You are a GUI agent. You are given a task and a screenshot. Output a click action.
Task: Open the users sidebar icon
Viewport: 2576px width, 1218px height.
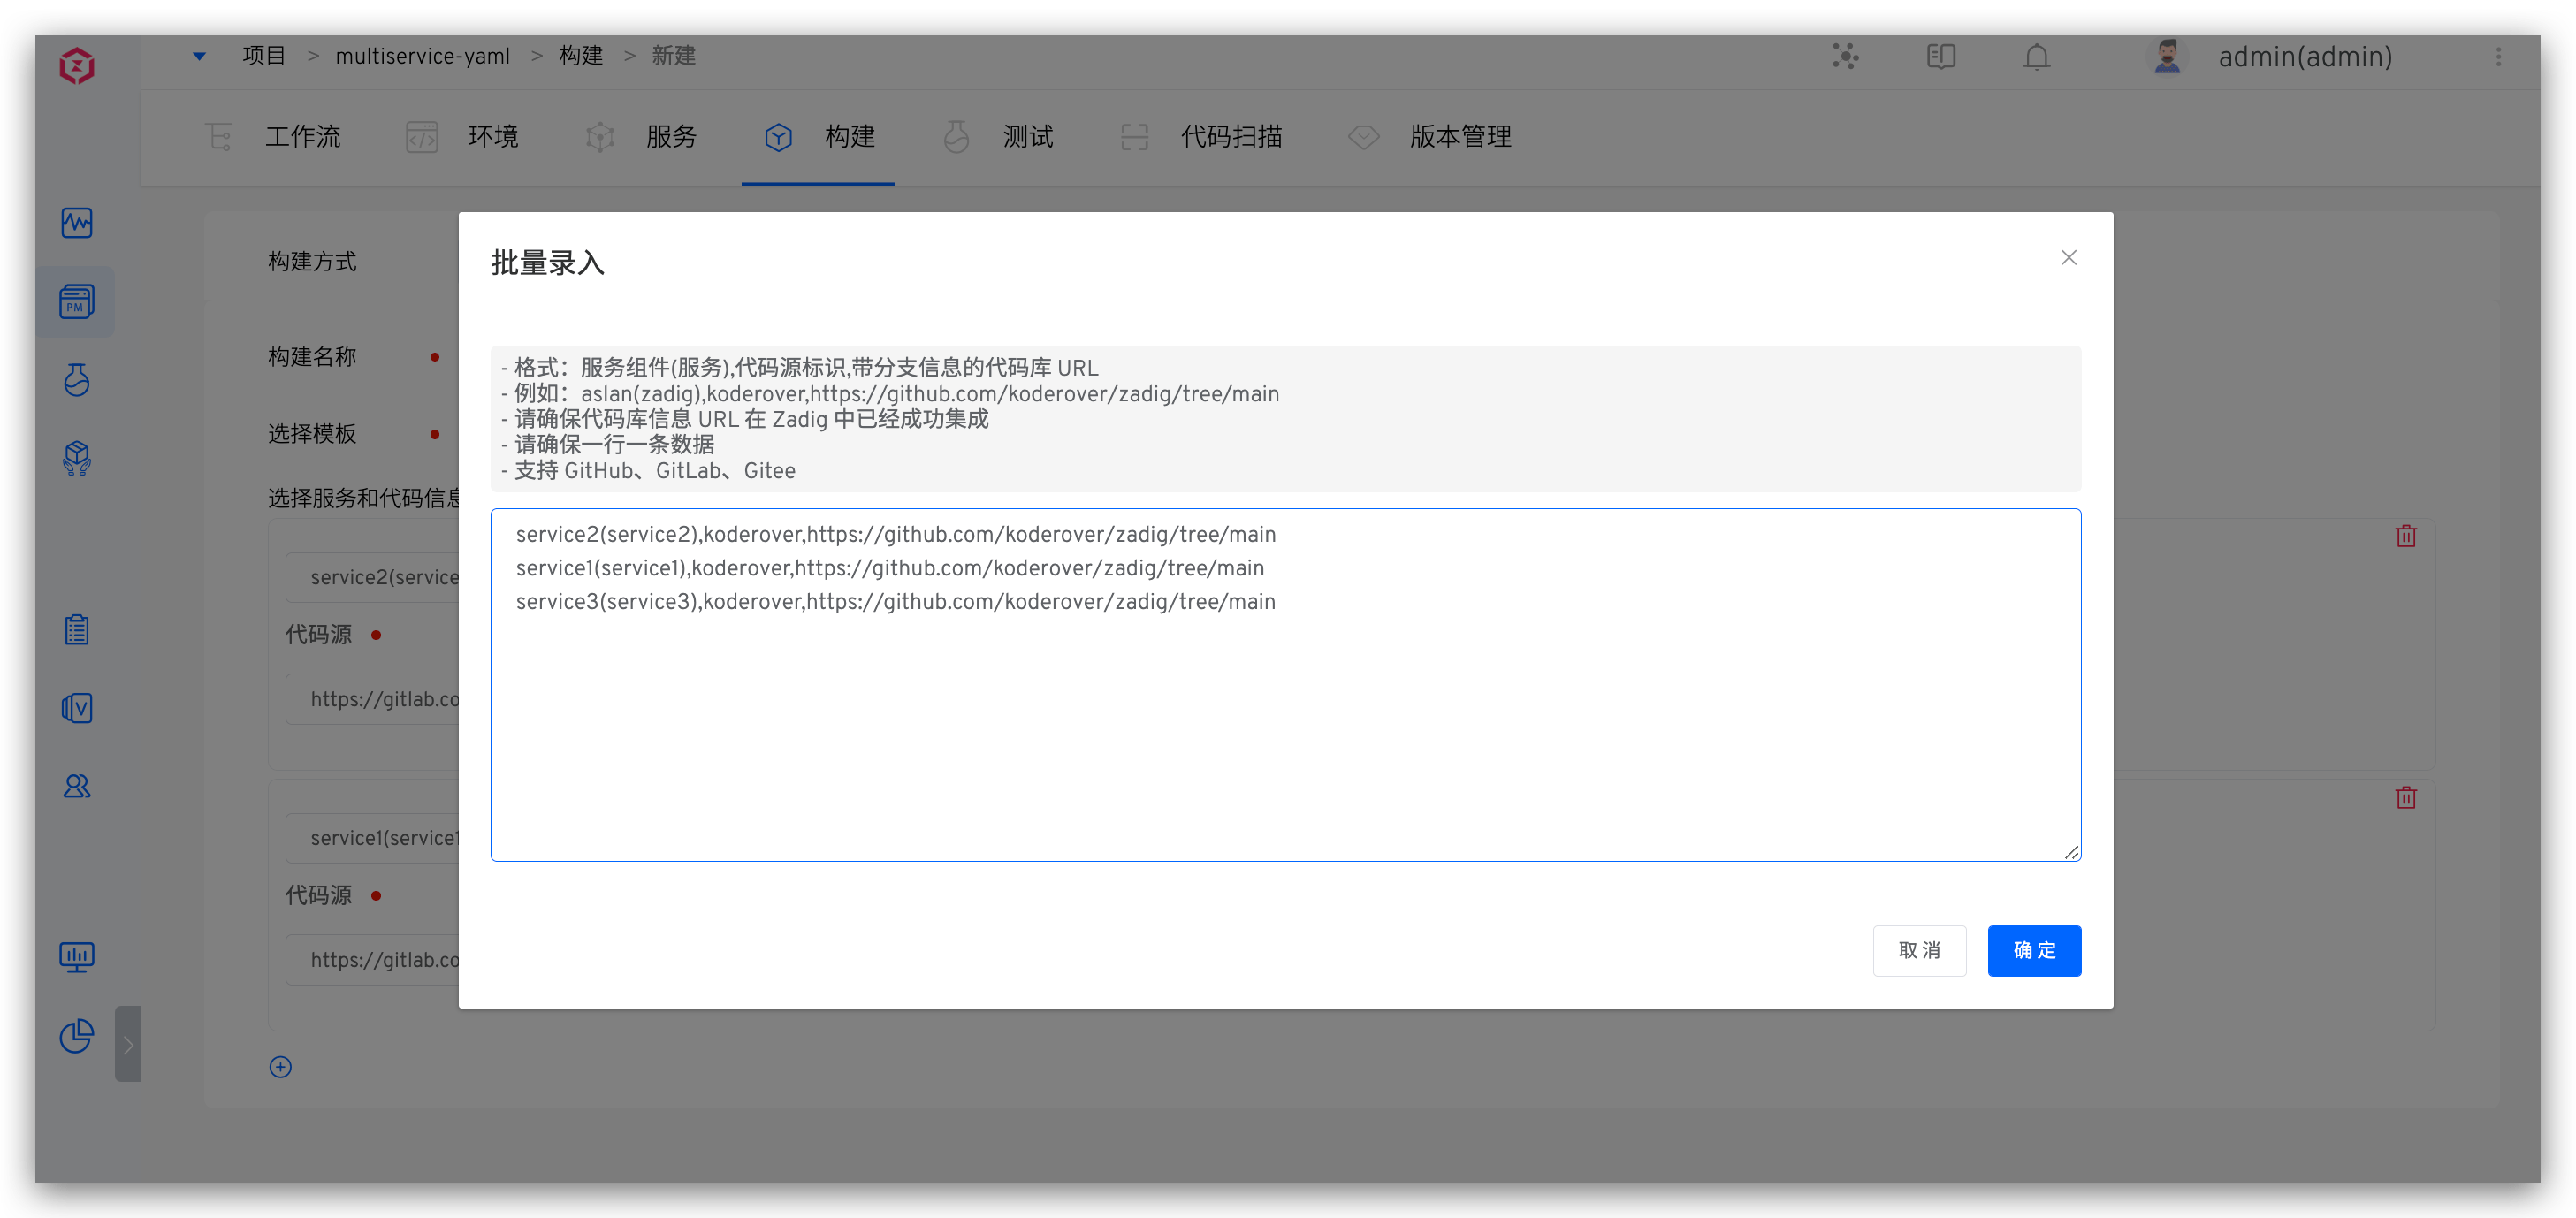click(x=76, y=786)
